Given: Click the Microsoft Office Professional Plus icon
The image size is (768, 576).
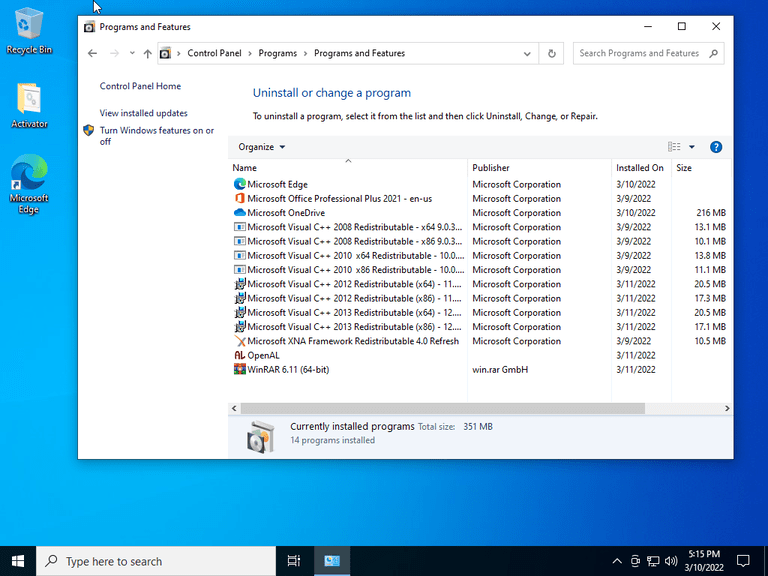Looking at the screenshot, I should 240,198.
